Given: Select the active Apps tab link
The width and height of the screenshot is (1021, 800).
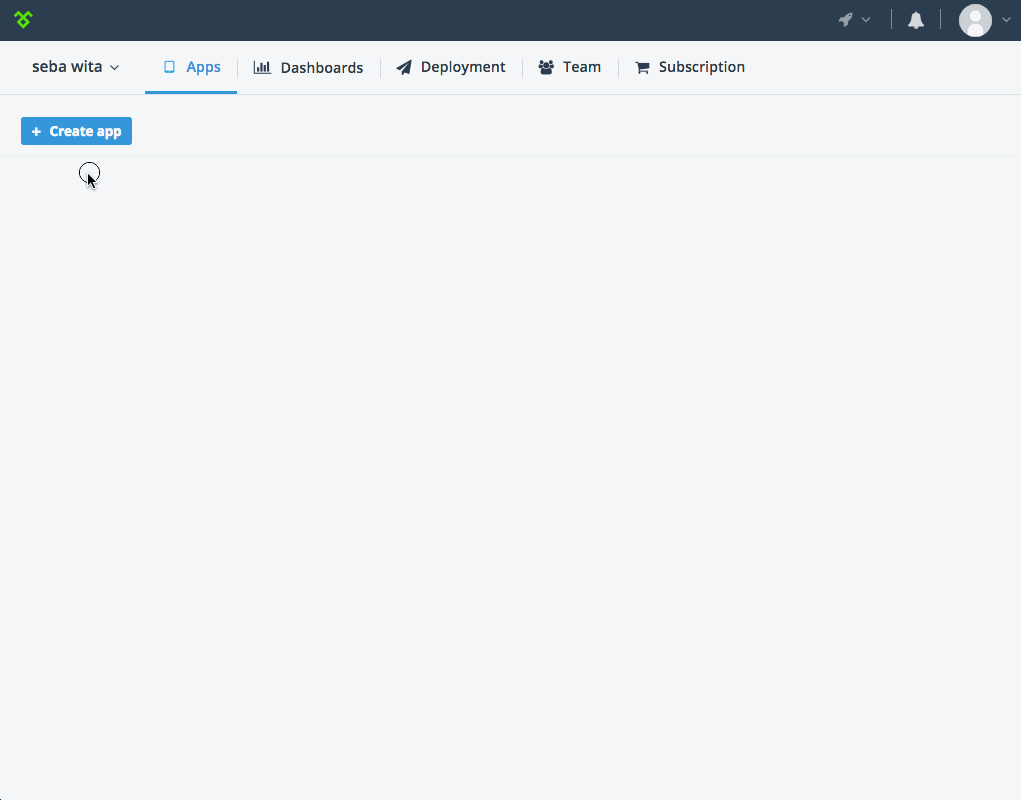Looking at the screenshot, I should [x=202, y=67].
